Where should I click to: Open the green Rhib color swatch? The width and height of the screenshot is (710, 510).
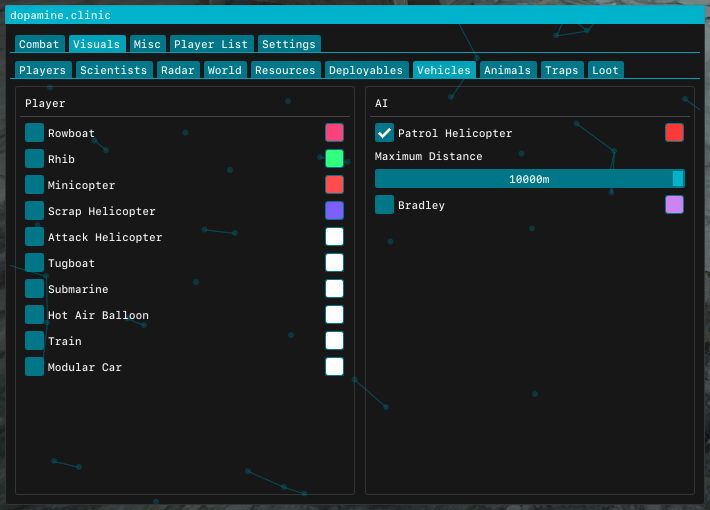click(x=334, y=159)
